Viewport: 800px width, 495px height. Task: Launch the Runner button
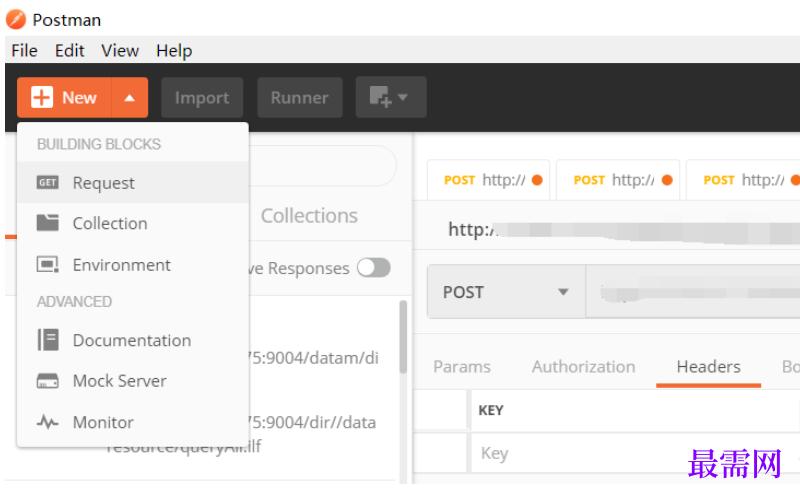coord(299,97)
